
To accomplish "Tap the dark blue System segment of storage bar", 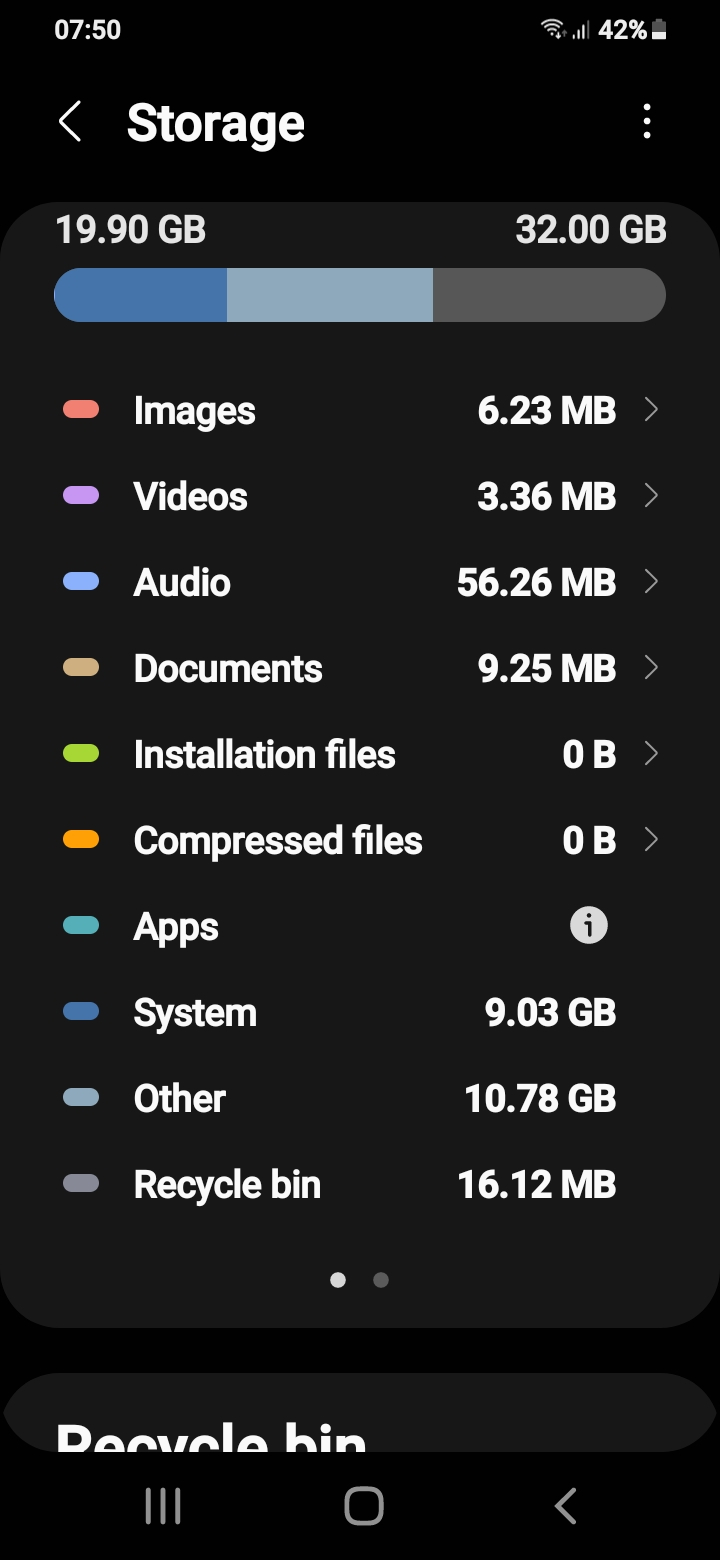I will 142,295.
